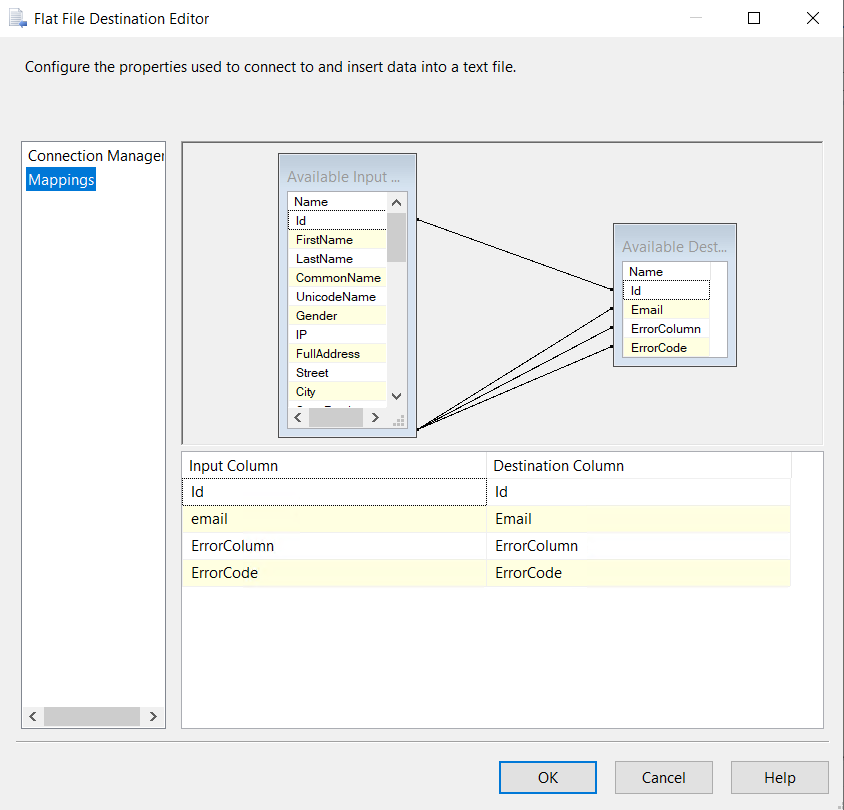Cancel the Flat File Destination Editor
Screen dimensions: 844x810
[663, 777]
